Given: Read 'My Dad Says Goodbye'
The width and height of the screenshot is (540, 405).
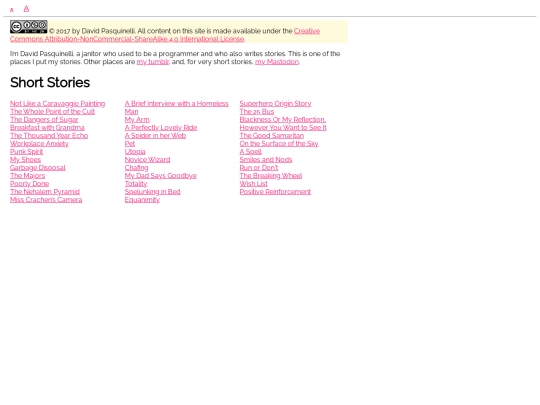Looking at the screenshot, I should (x=161, y=176).
